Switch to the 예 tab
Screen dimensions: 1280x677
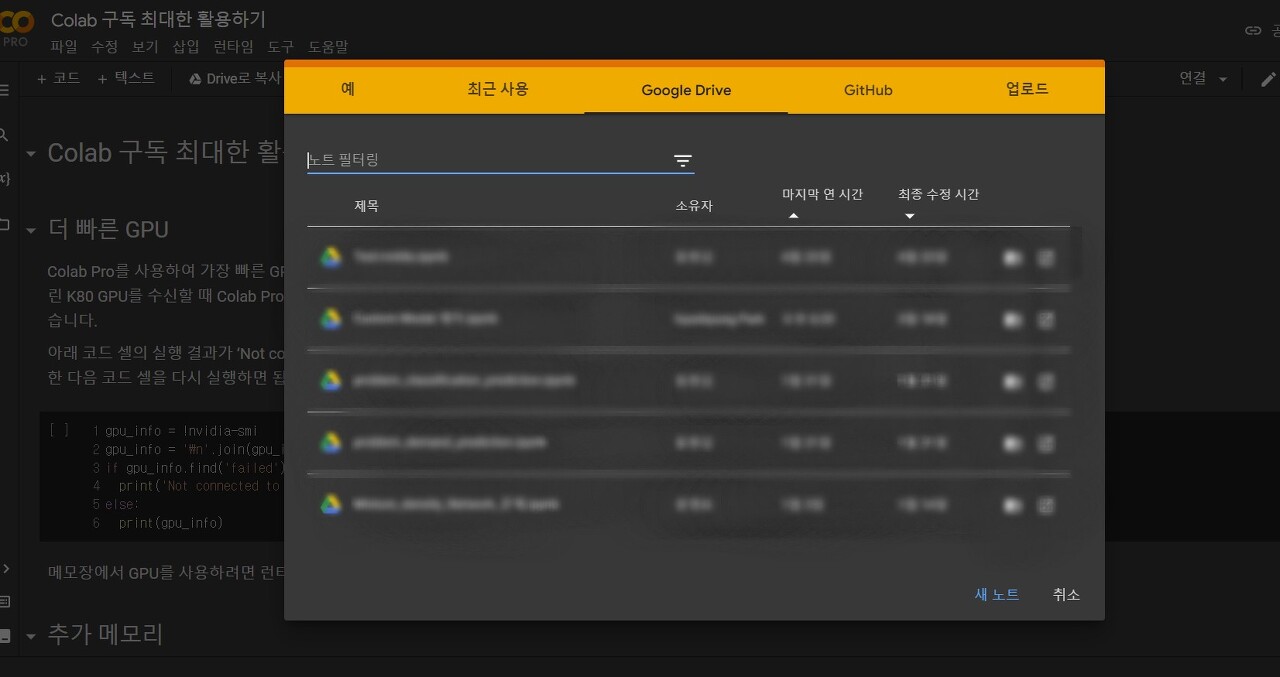tap(348, 89)
